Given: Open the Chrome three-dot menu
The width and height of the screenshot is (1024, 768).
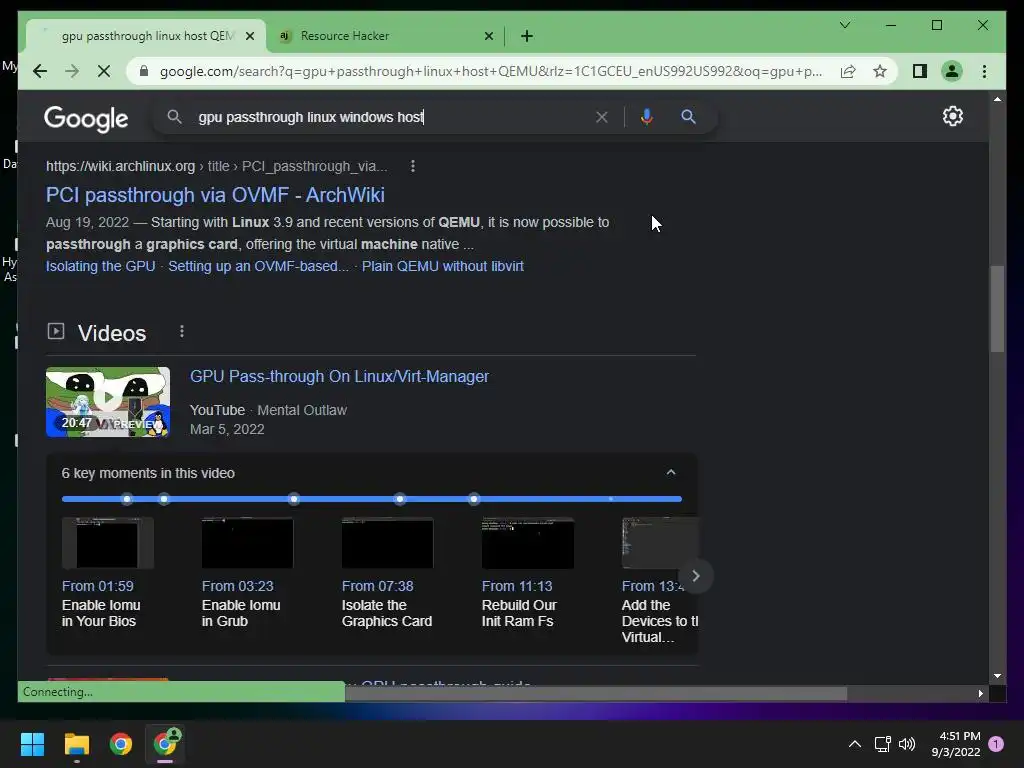Looking at the screenshot, I should tap(984, 71).
